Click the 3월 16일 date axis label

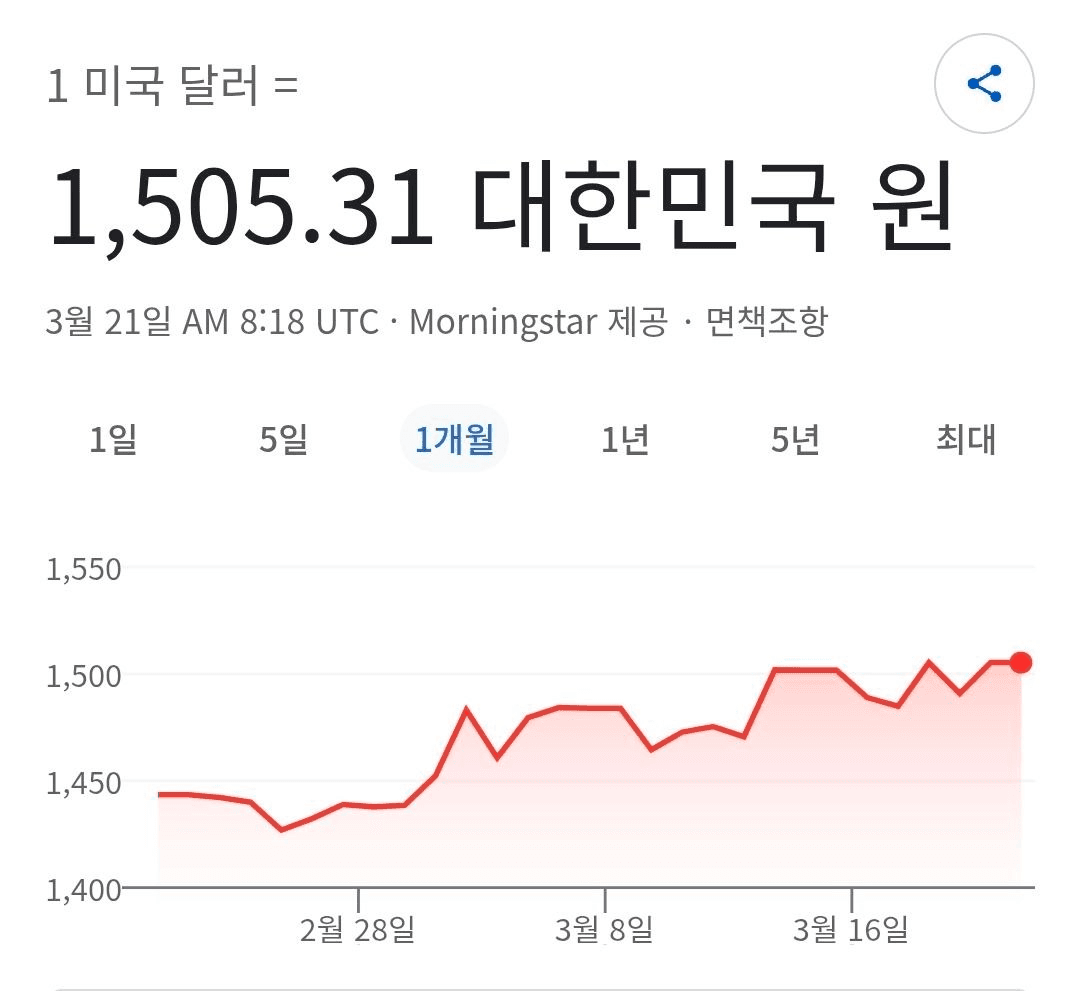click(851, 930)
